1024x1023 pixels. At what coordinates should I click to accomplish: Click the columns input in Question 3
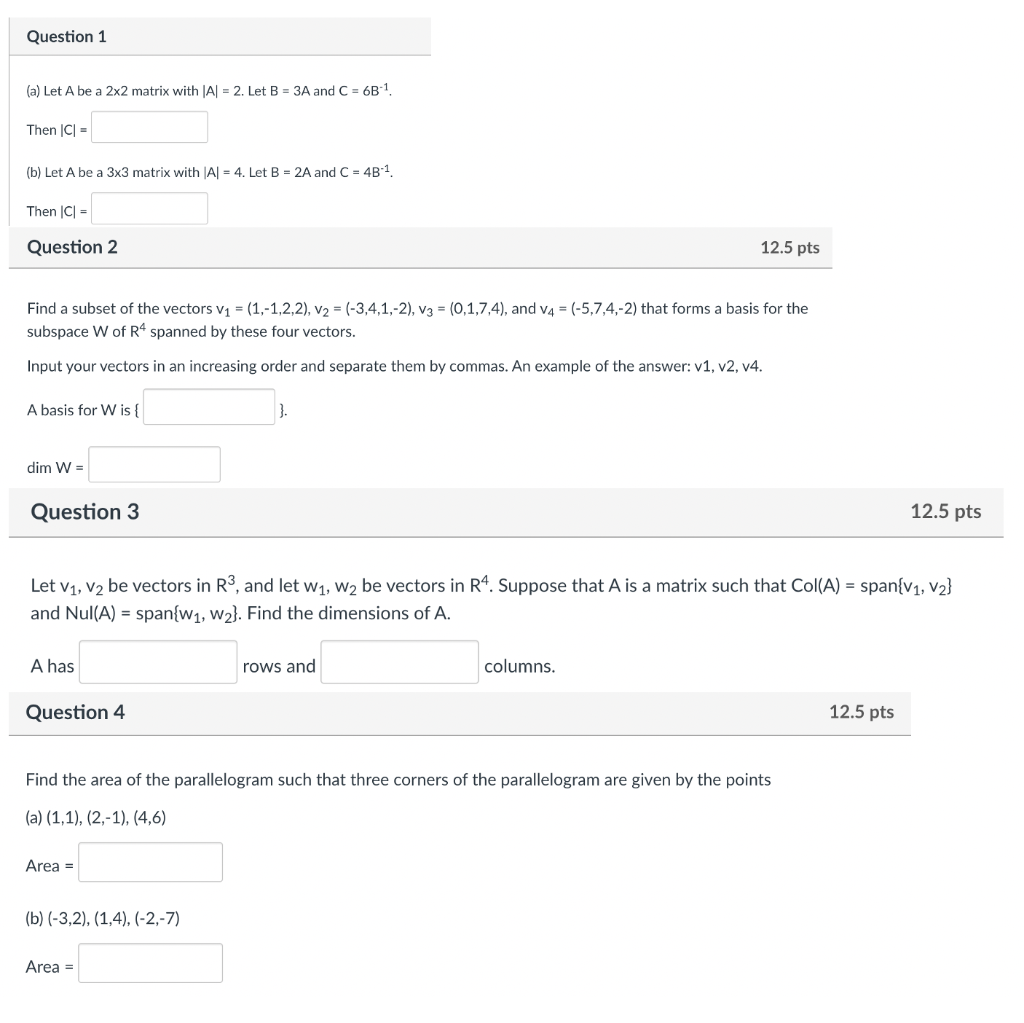(399, 661)
